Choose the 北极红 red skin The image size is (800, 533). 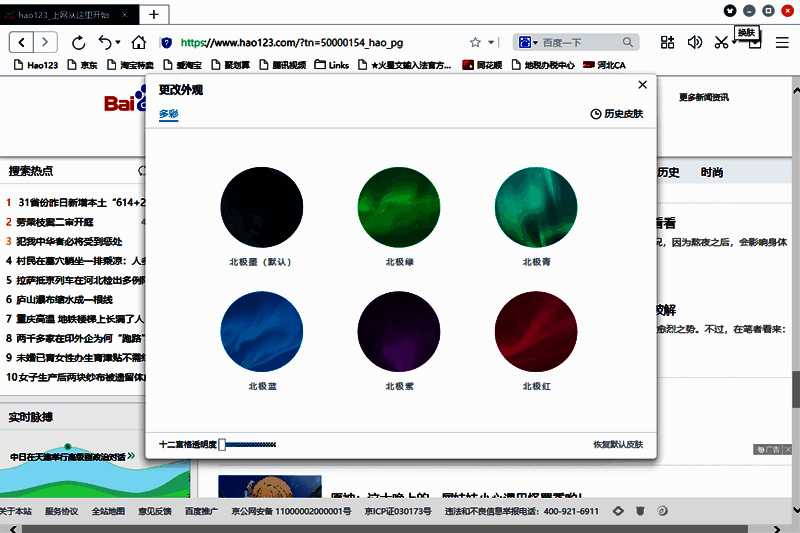coord(536,332)
